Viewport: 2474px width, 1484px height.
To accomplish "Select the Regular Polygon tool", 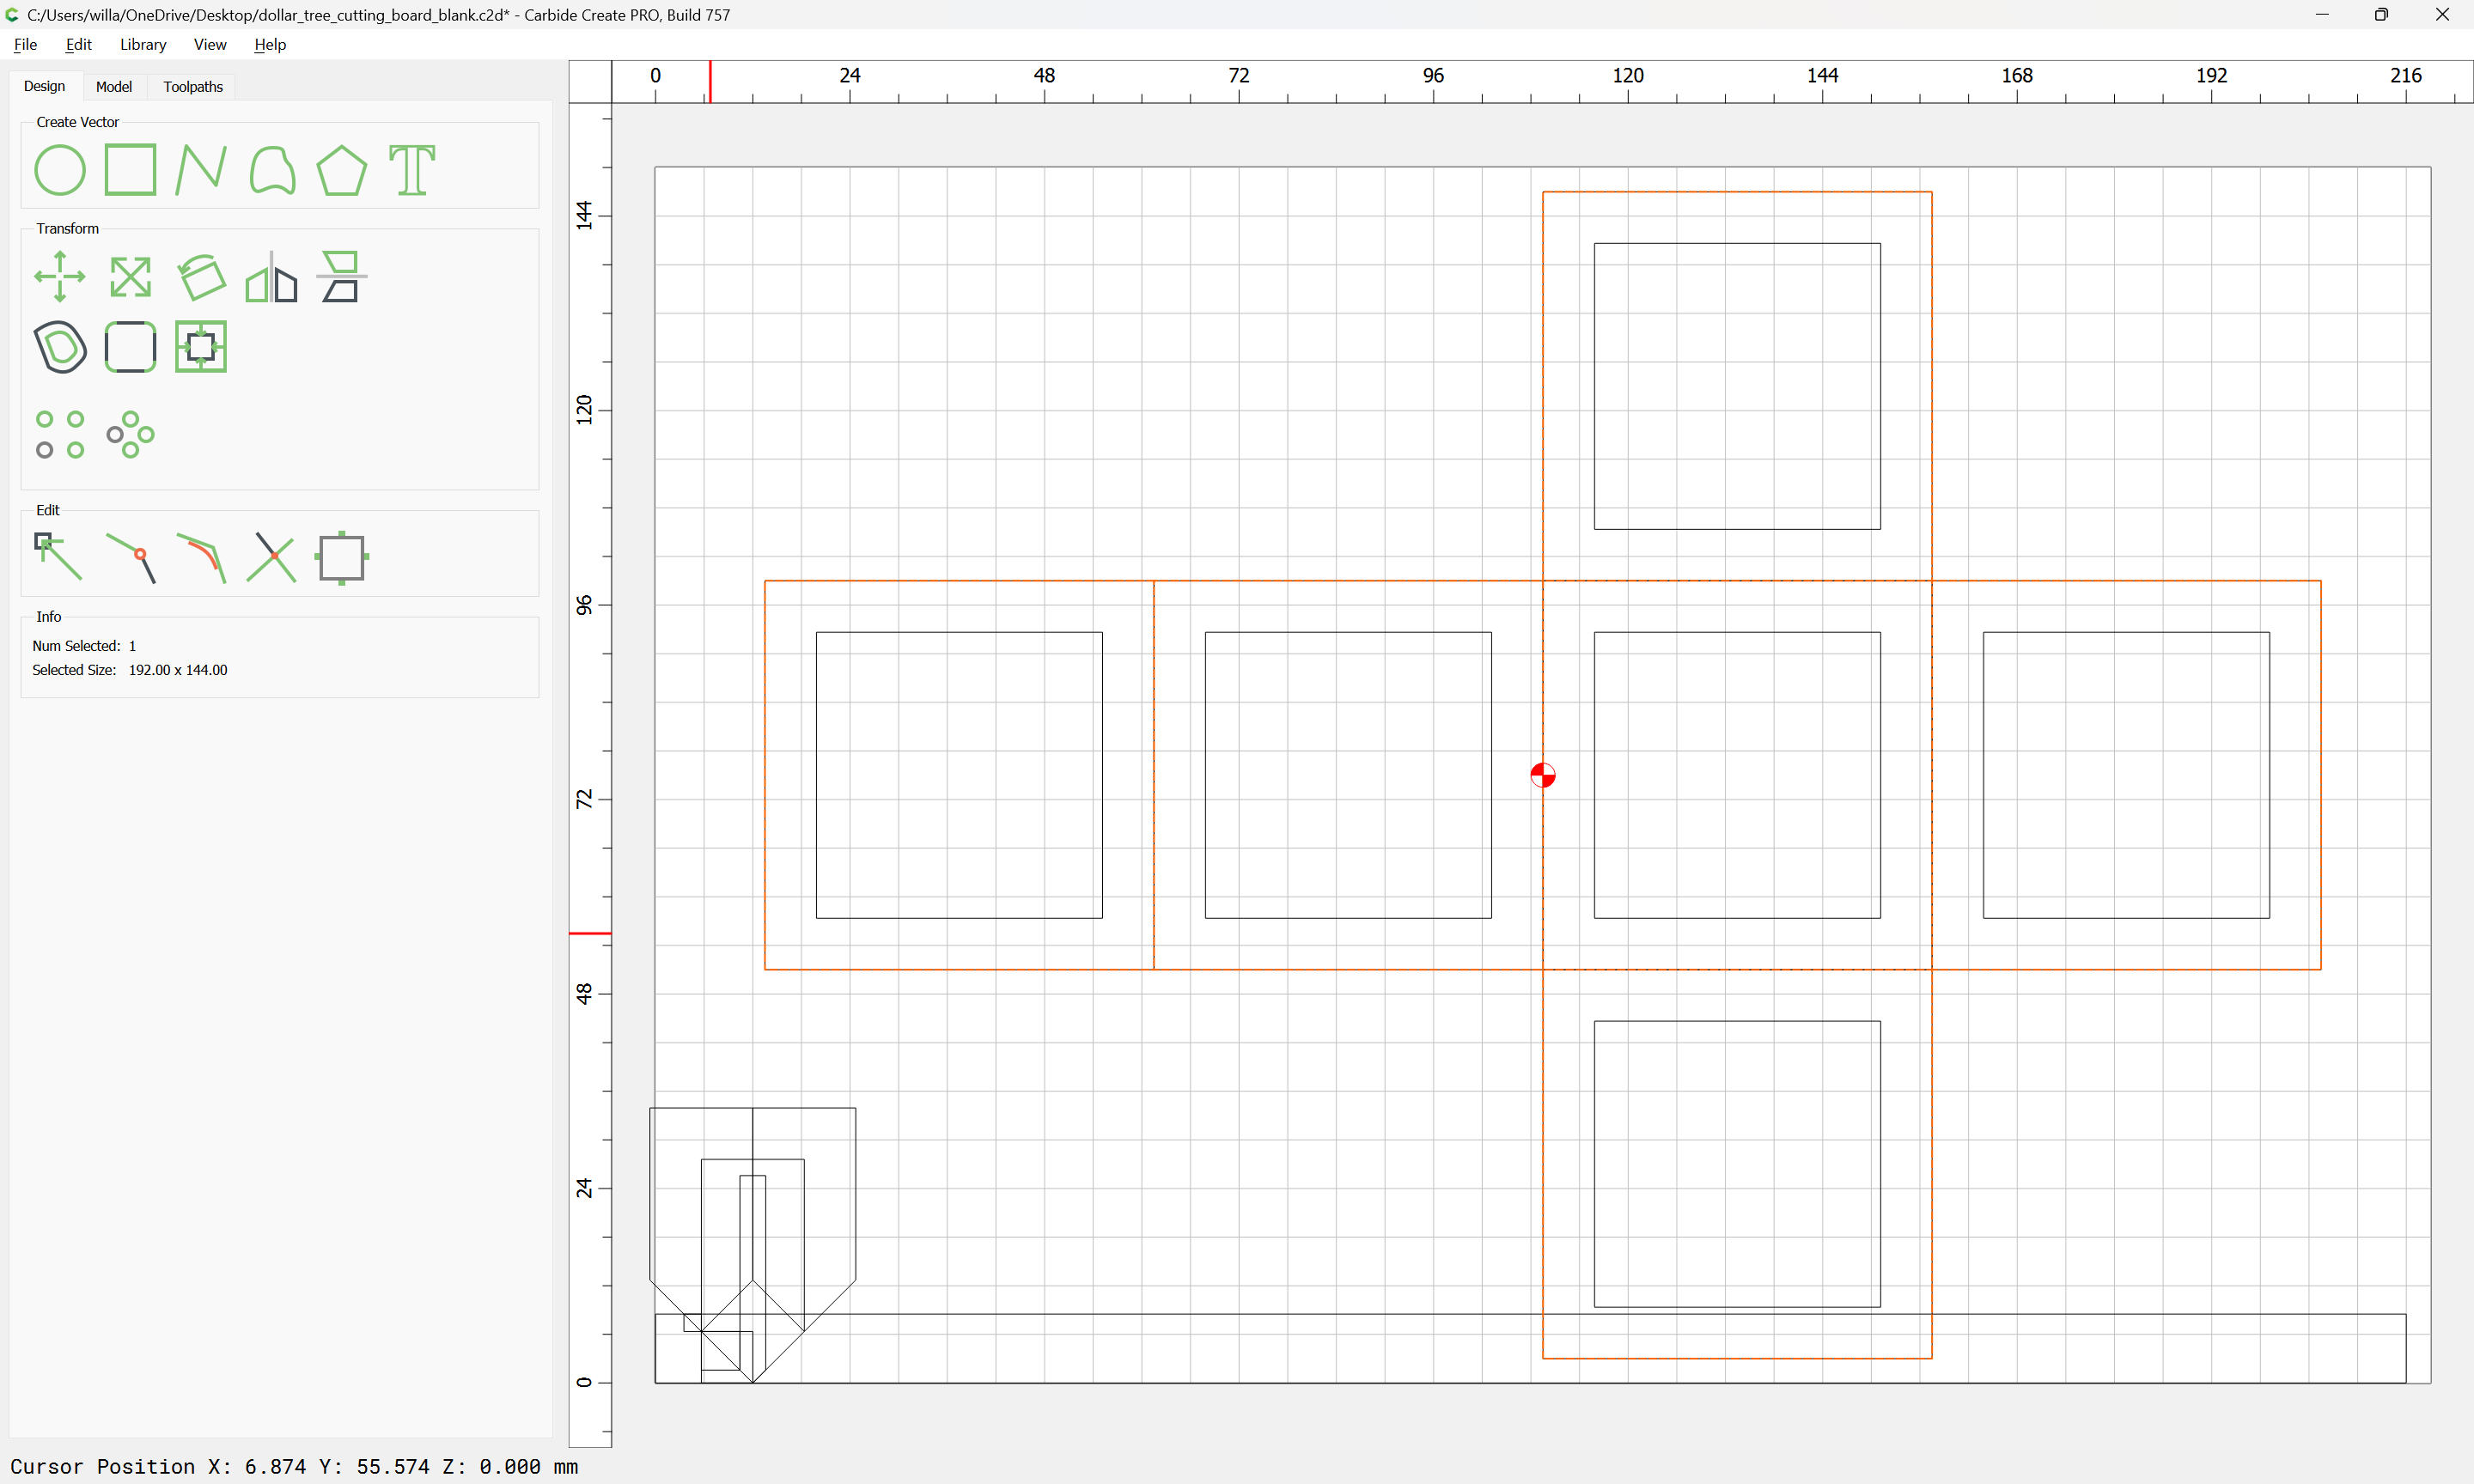I will 342,170.
